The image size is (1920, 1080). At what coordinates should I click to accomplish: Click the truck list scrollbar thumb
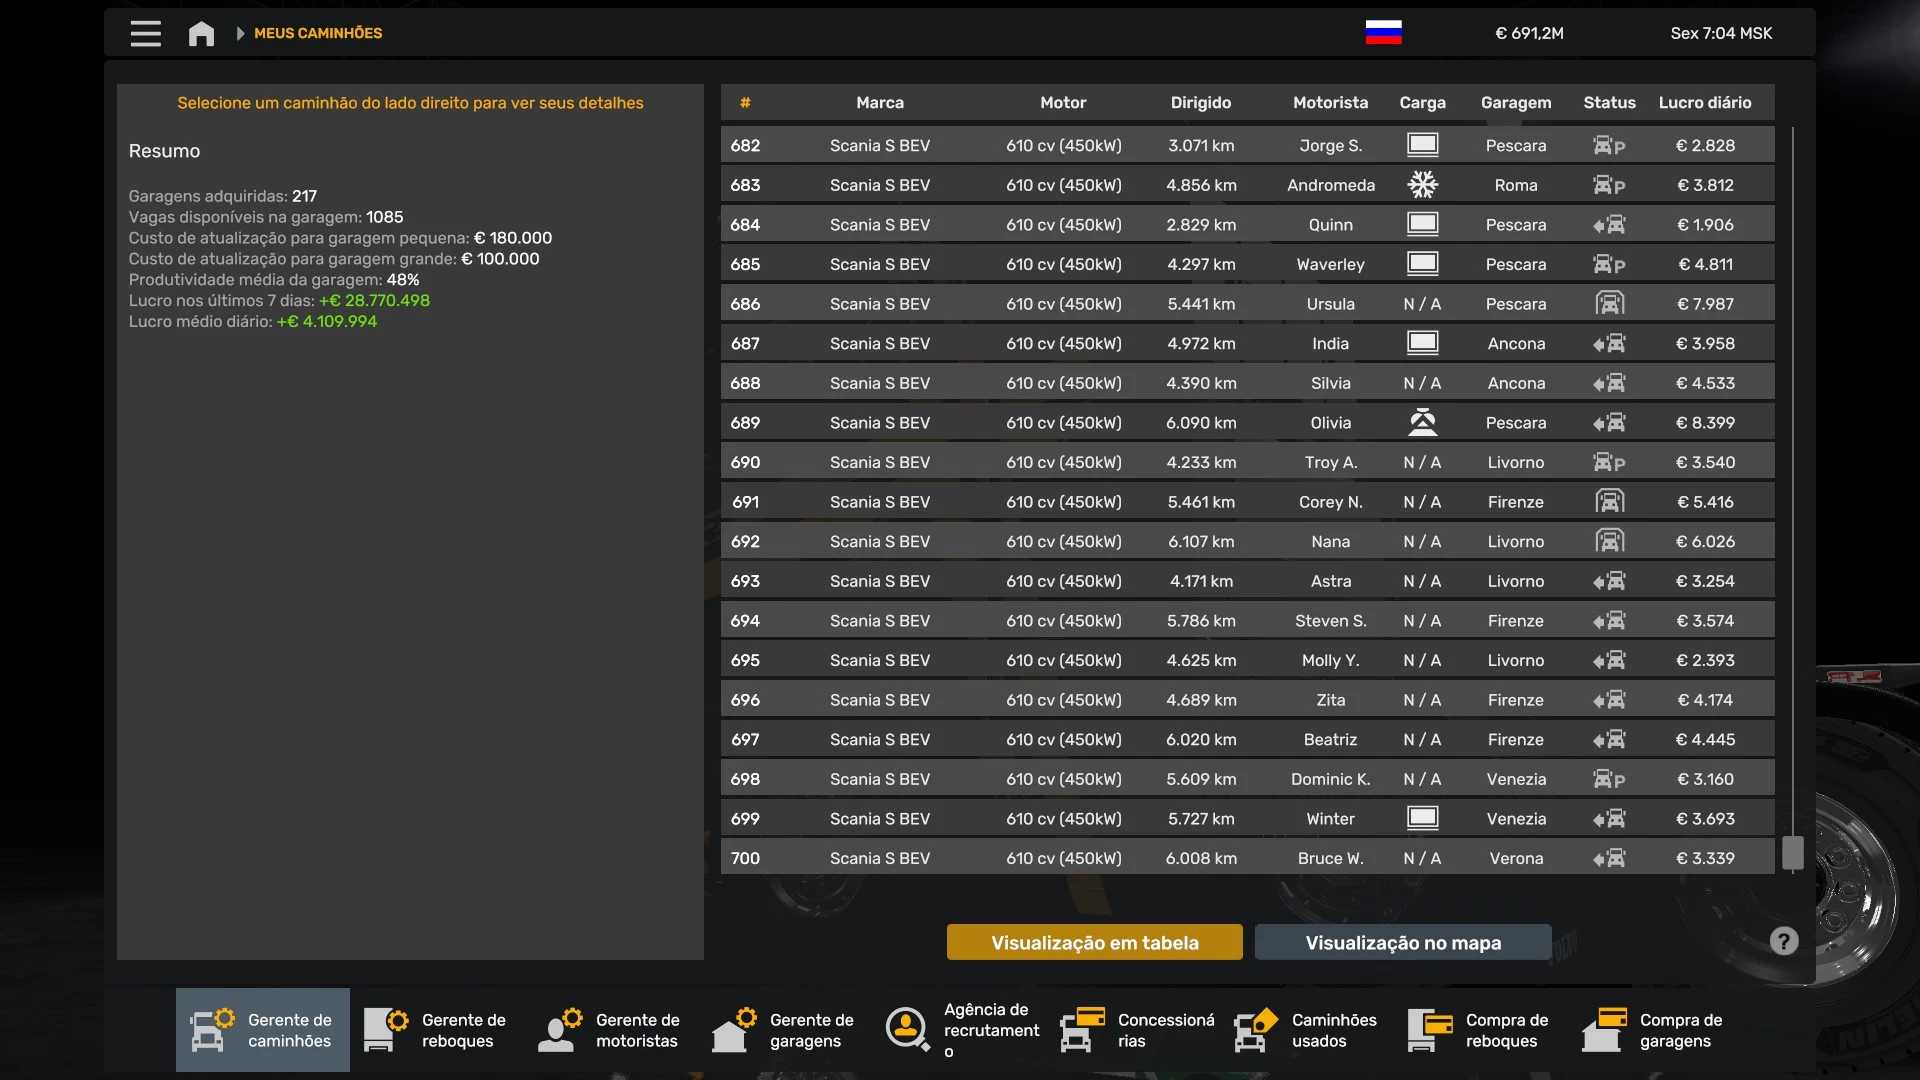pos(1792,853)
